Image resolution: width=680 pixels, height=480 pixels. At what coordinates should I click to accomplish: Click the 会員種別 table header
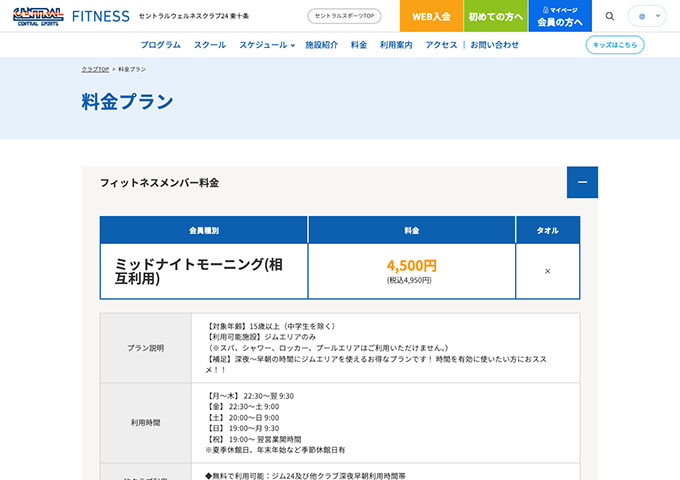[x=204, y=230]
